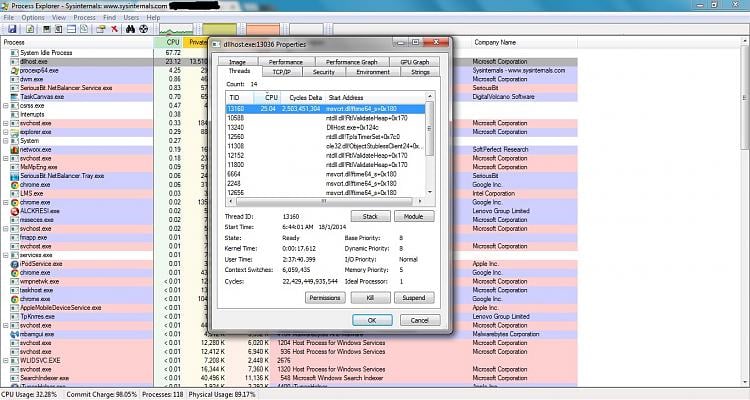This screenshot has height=400, width=750.
Task: Switch to the Security tab
Action: point(324,72)
